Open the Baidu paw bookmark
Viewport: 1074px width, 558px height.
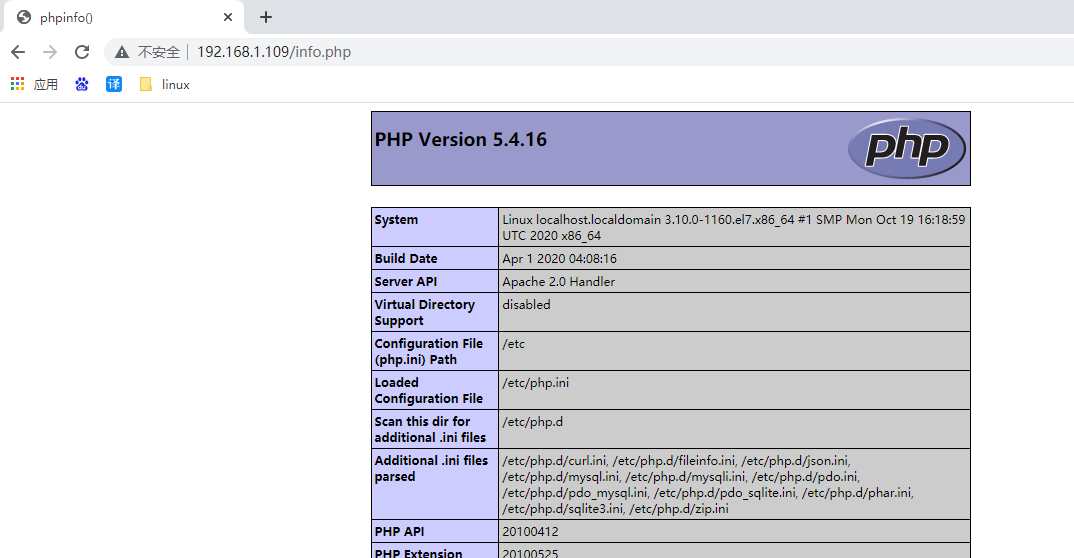click(82, 84)
